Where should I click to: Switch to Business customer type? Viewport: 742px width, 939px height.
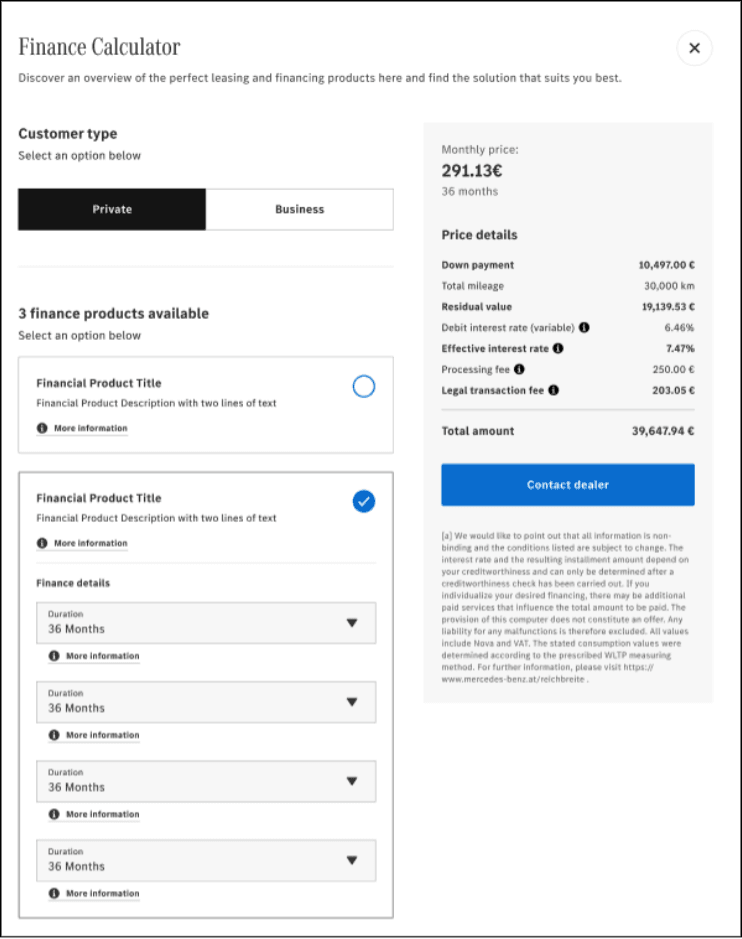coord(299,210)
